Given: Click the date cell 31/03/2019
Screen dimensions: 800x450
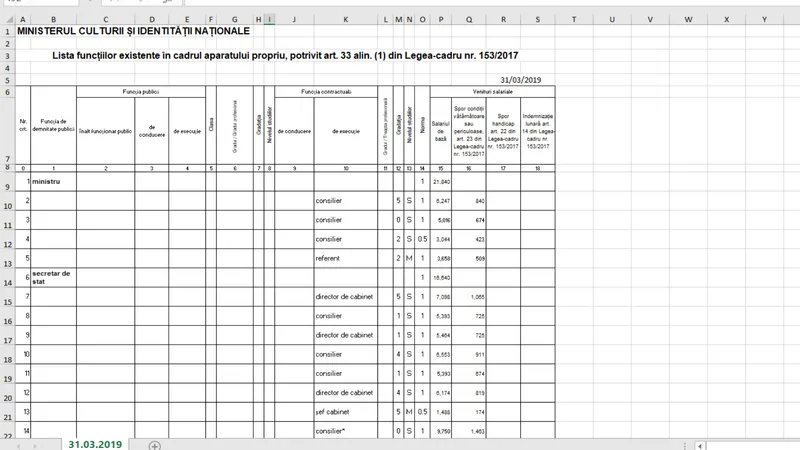Looking at the screenshot, I should click(x=520, y=80).
